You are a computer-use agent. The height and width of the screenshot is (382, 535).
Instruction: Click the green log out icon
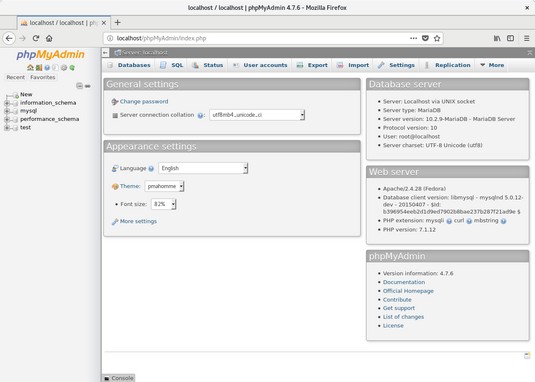39,68
